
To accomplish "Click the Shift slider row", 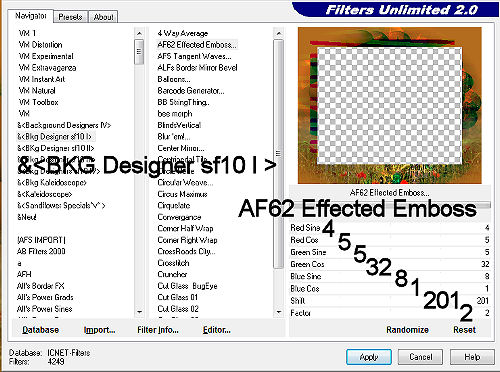I will pos(390,301).
